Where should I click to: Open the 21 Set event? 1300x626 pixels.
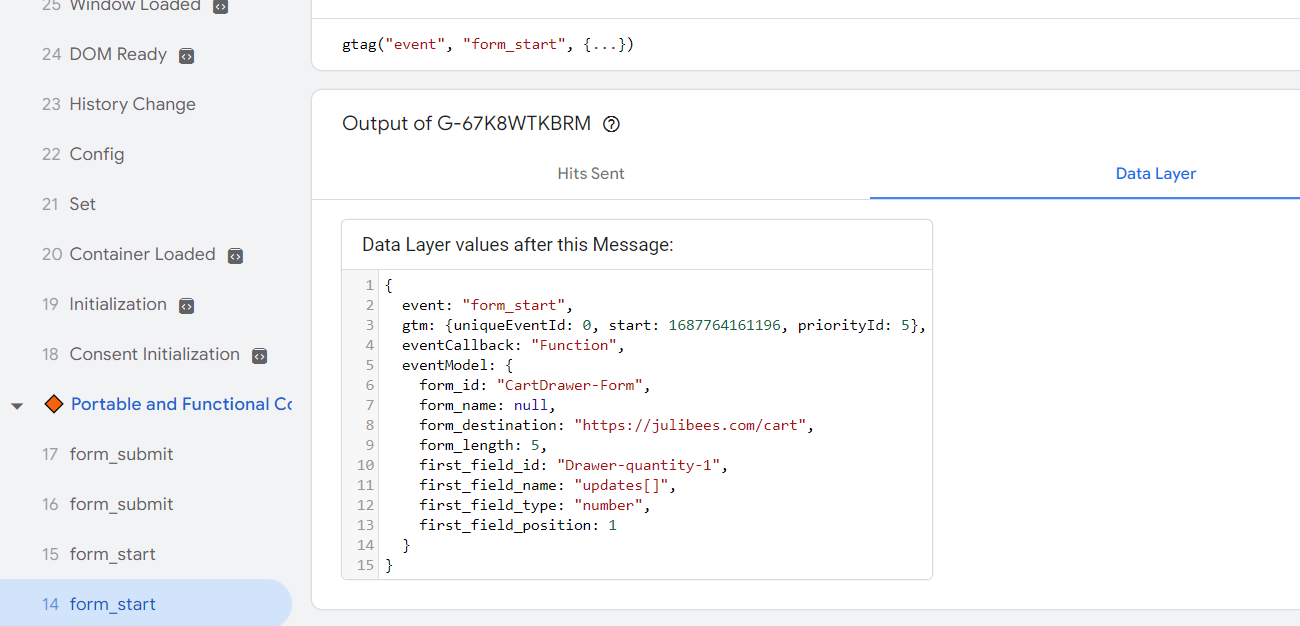[x=82, y=204]
